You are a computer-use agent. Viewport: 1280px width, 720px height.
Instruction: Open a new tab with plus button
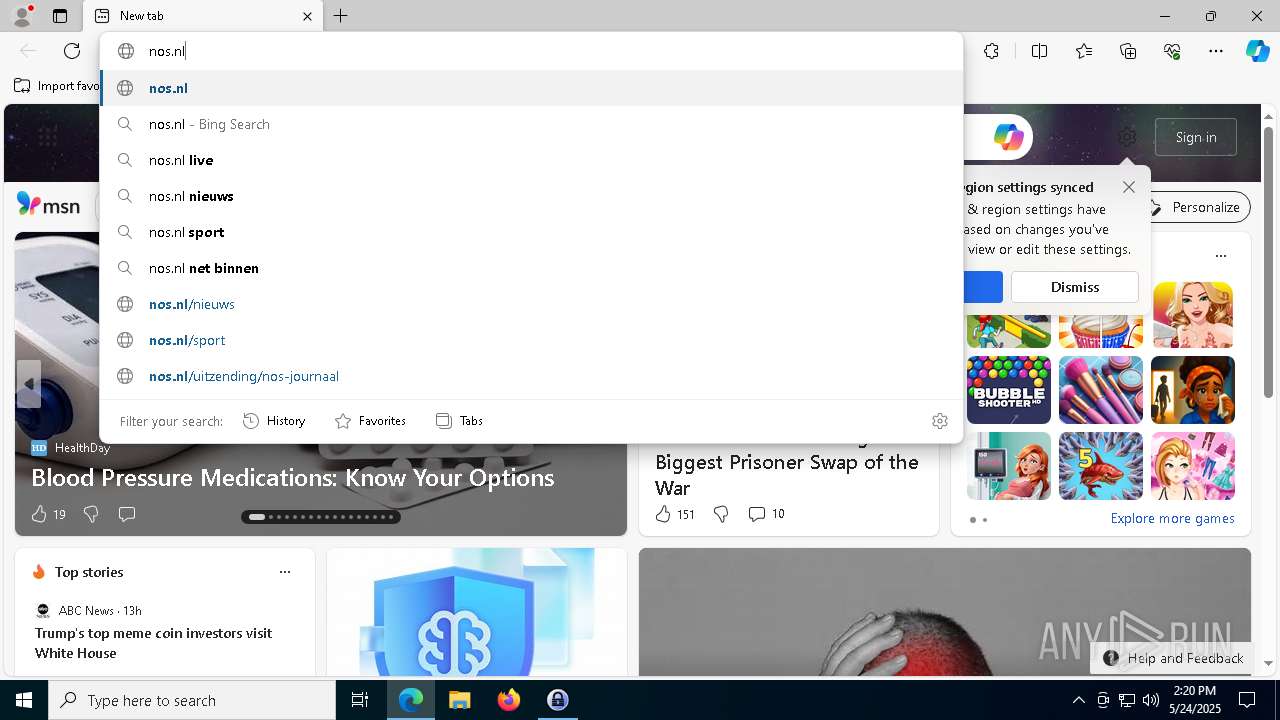(341, 16)
